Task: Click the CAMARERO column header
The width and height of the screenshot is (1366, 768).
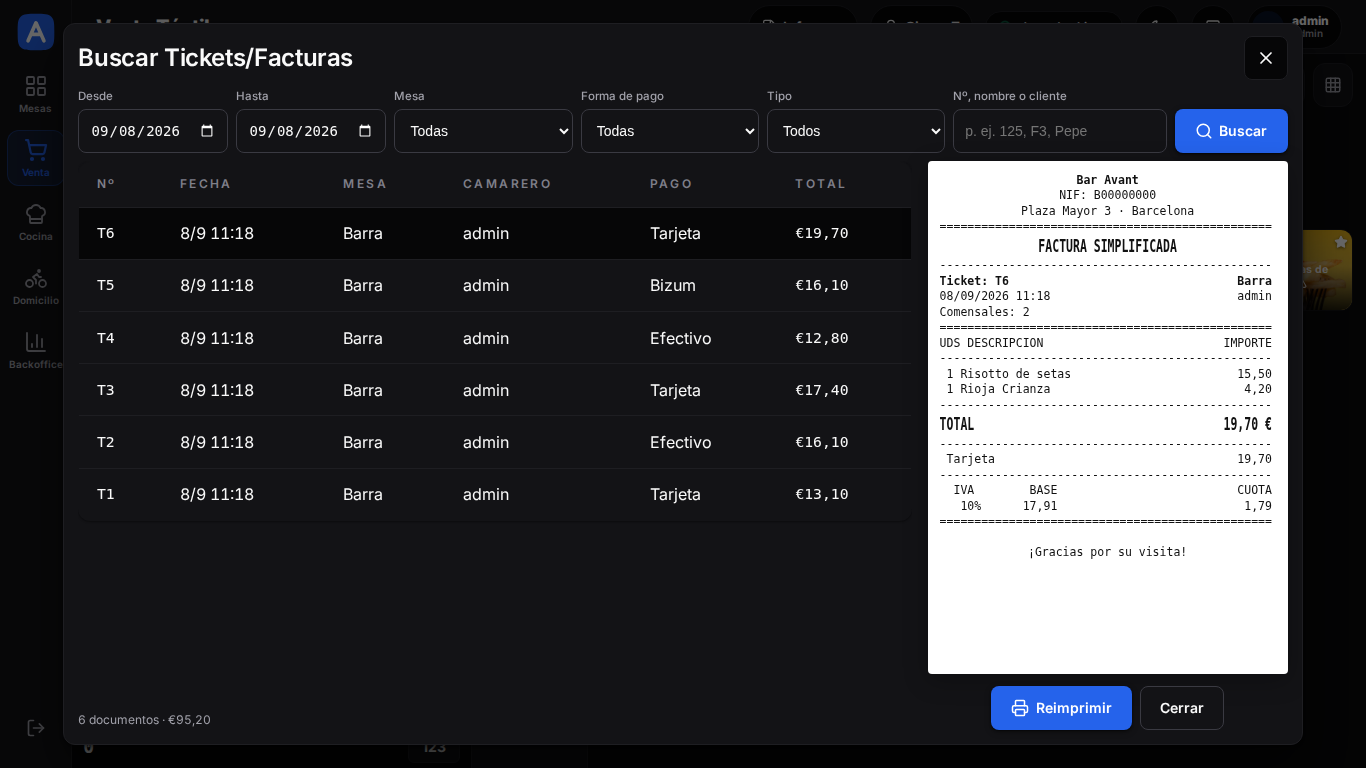Action: pyautogui.click(x=507, y=184)
